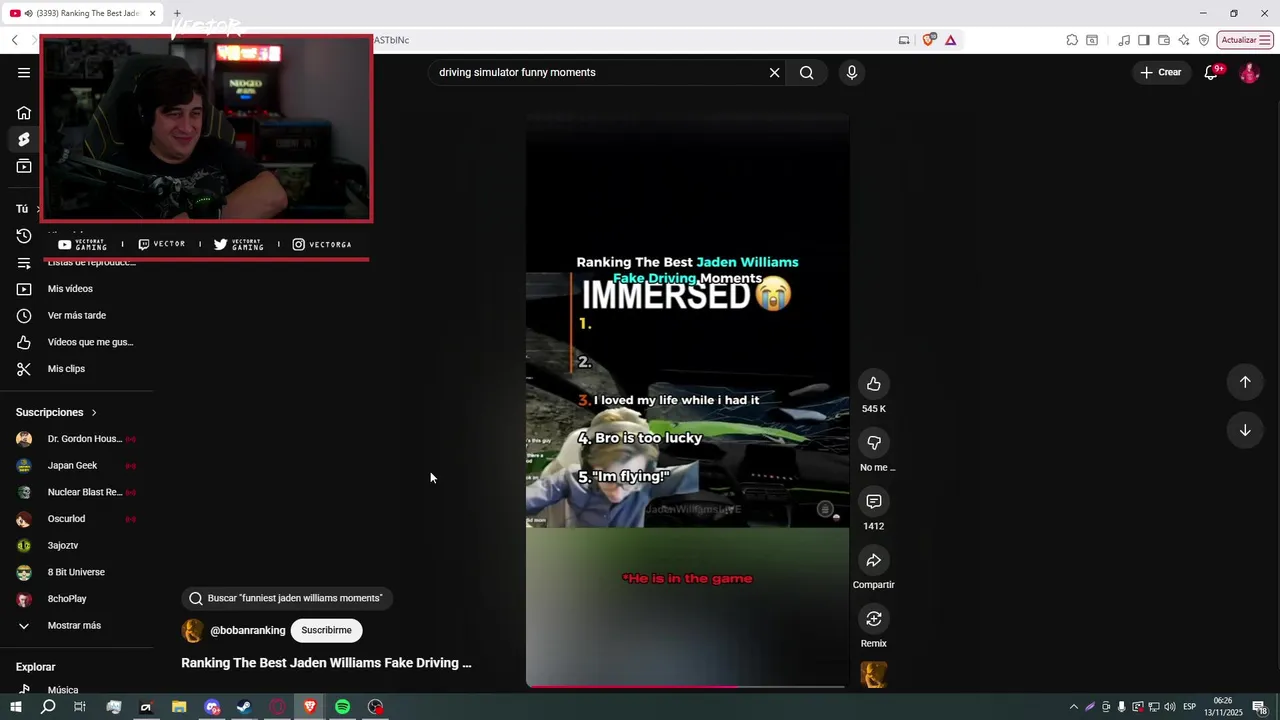Open Brave Wallet icon in toolbar
The image size is (1280, 720).
[x=1164, y=40]
